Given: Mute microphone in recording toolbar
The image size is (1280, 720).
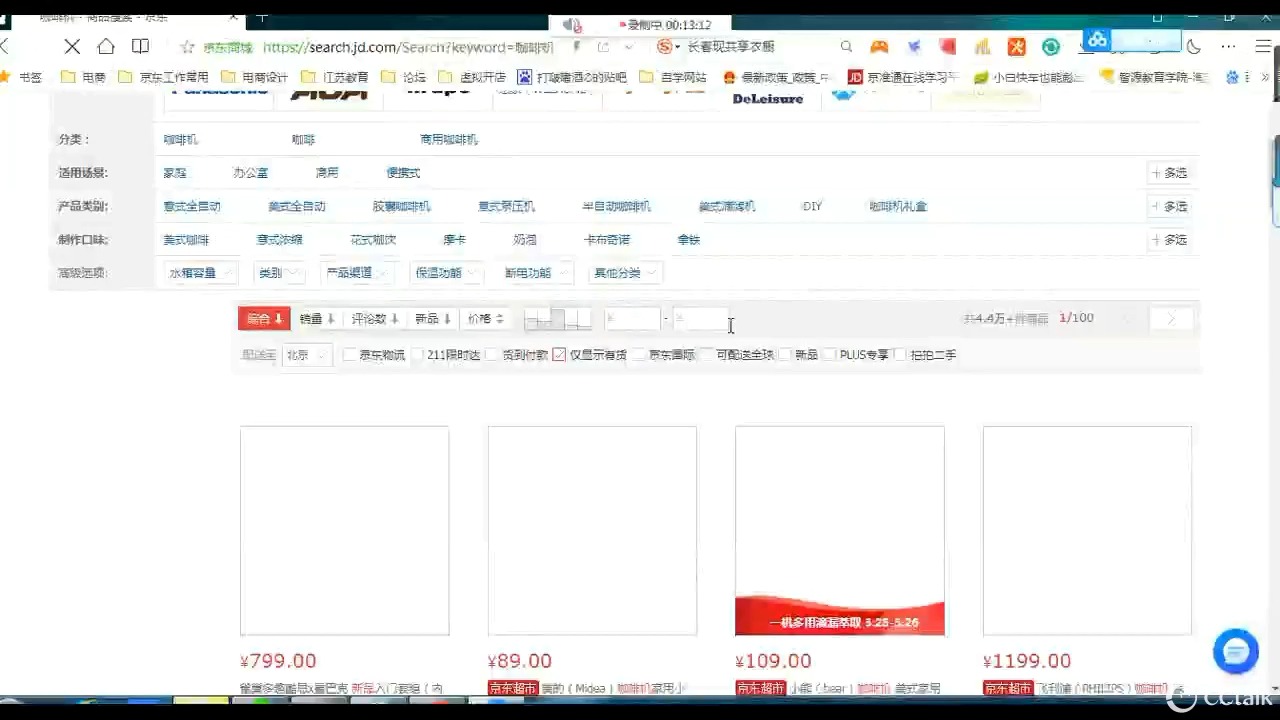Looking at the screenshot, I should pos(572,25).
